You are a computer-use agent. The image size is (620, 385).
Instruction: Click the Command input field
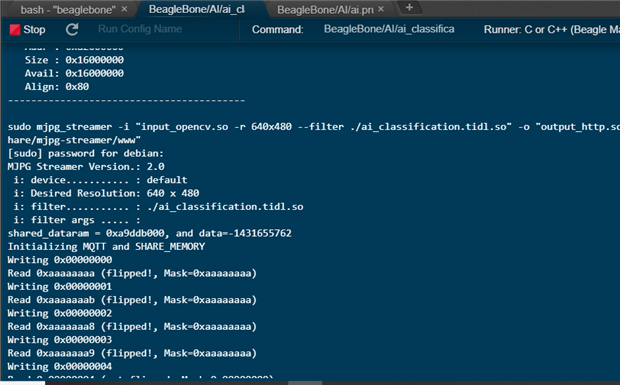coord(389,29)
